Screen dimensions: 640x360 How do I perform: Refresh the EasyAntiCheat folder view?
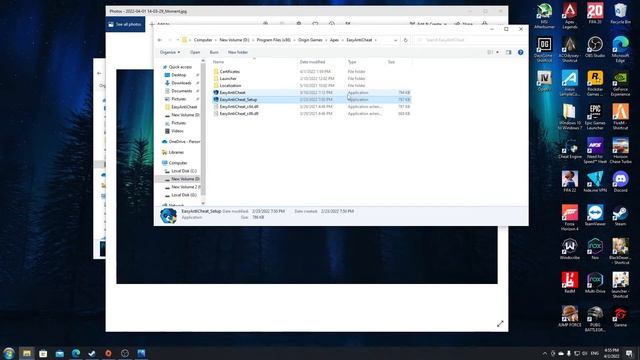click(405, 40)
